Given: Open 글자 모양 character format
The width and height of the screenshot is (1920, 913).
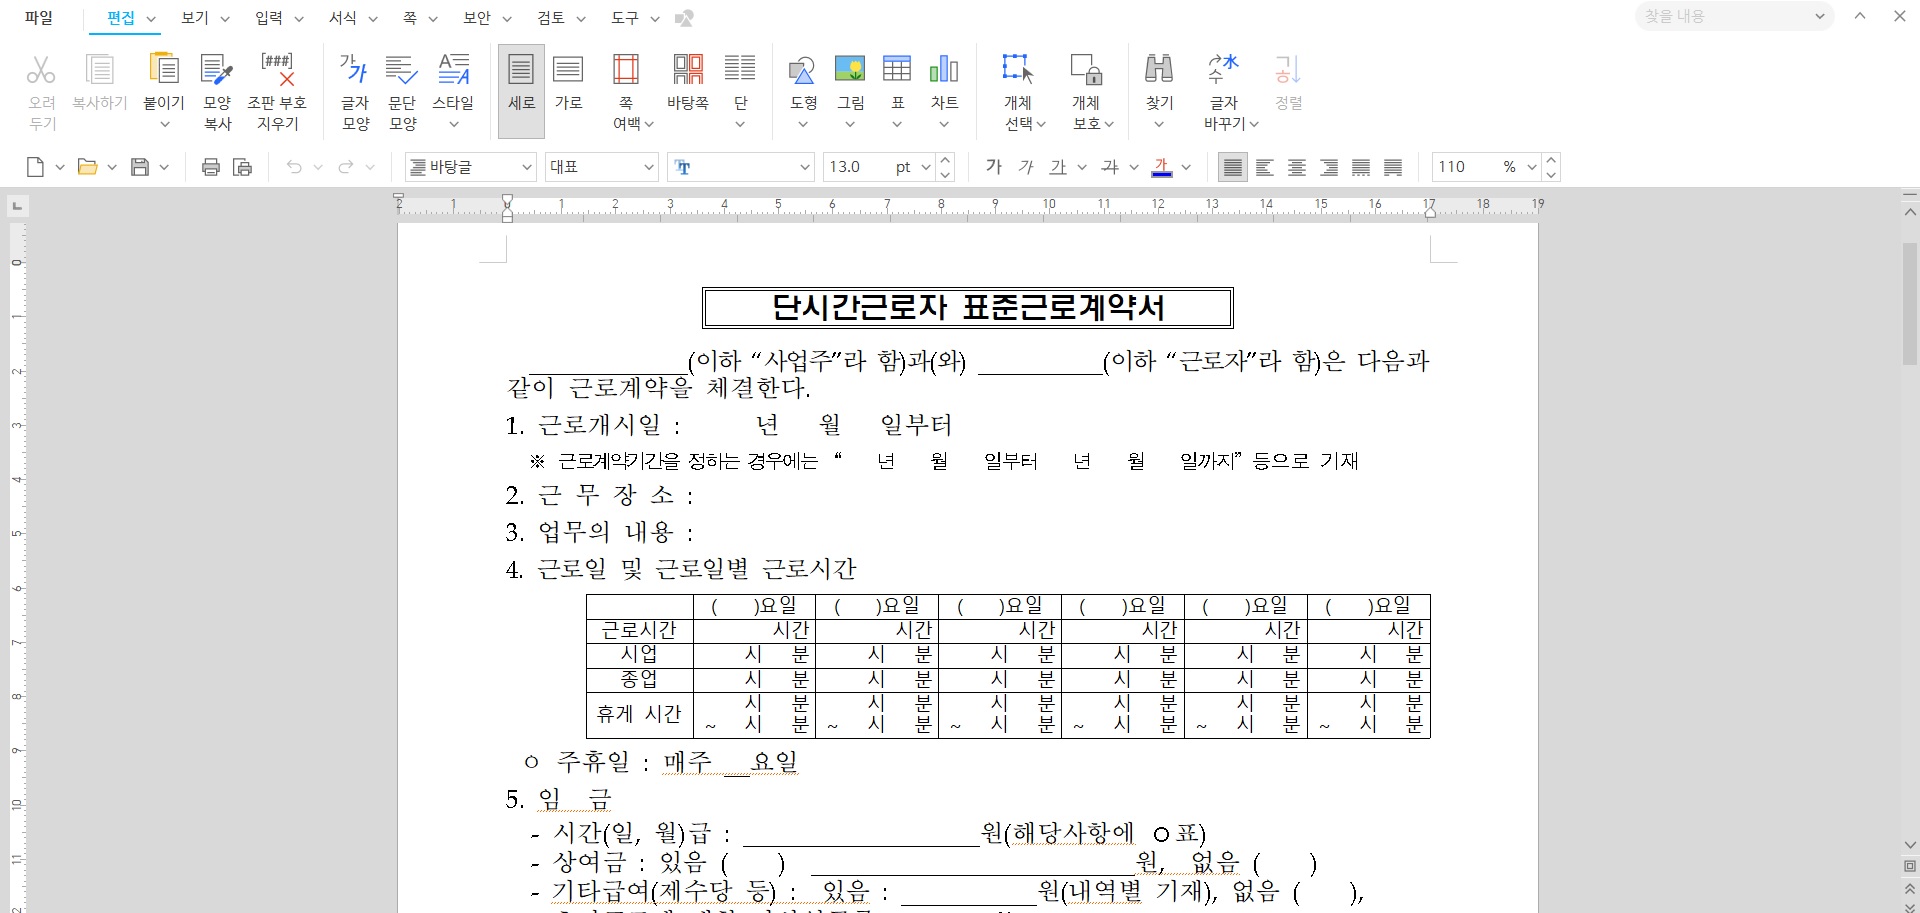Looking at the screenshot, I should click(x=355, y=91).
